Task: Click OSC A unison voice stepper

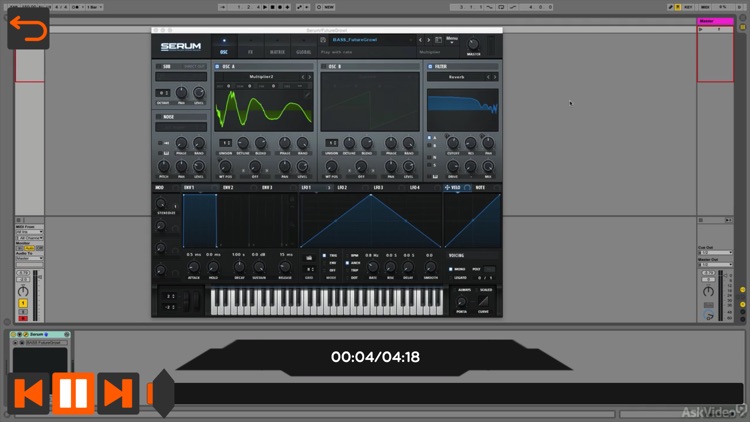Action: point(225,143)
